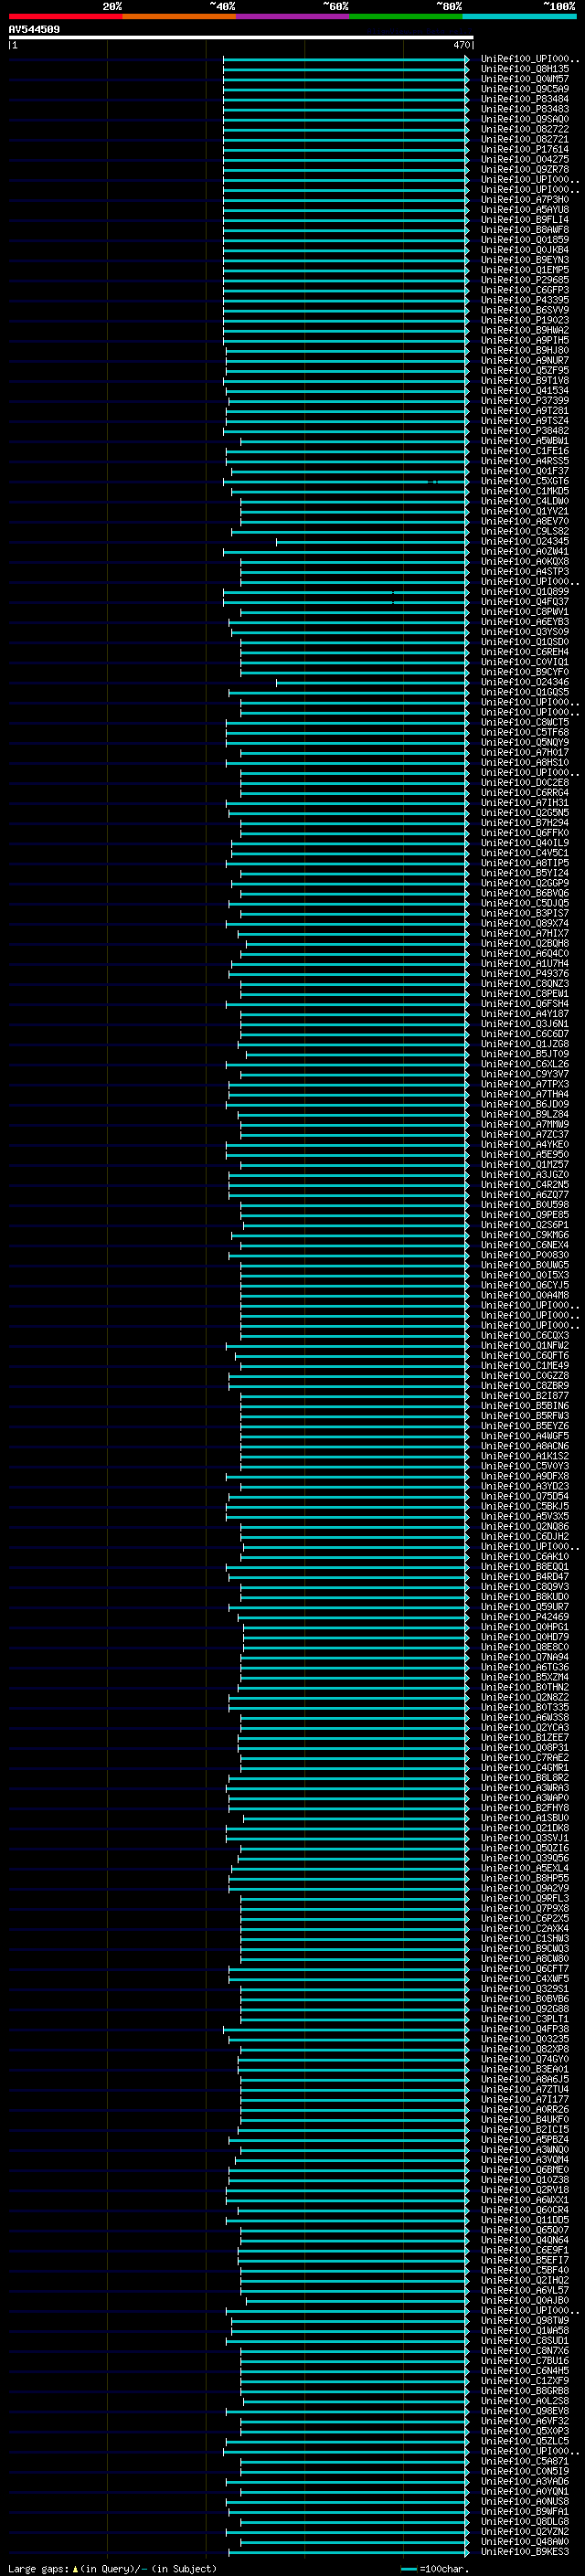Open hit UniRef100_C1MKD5

(x=524, y=491)
